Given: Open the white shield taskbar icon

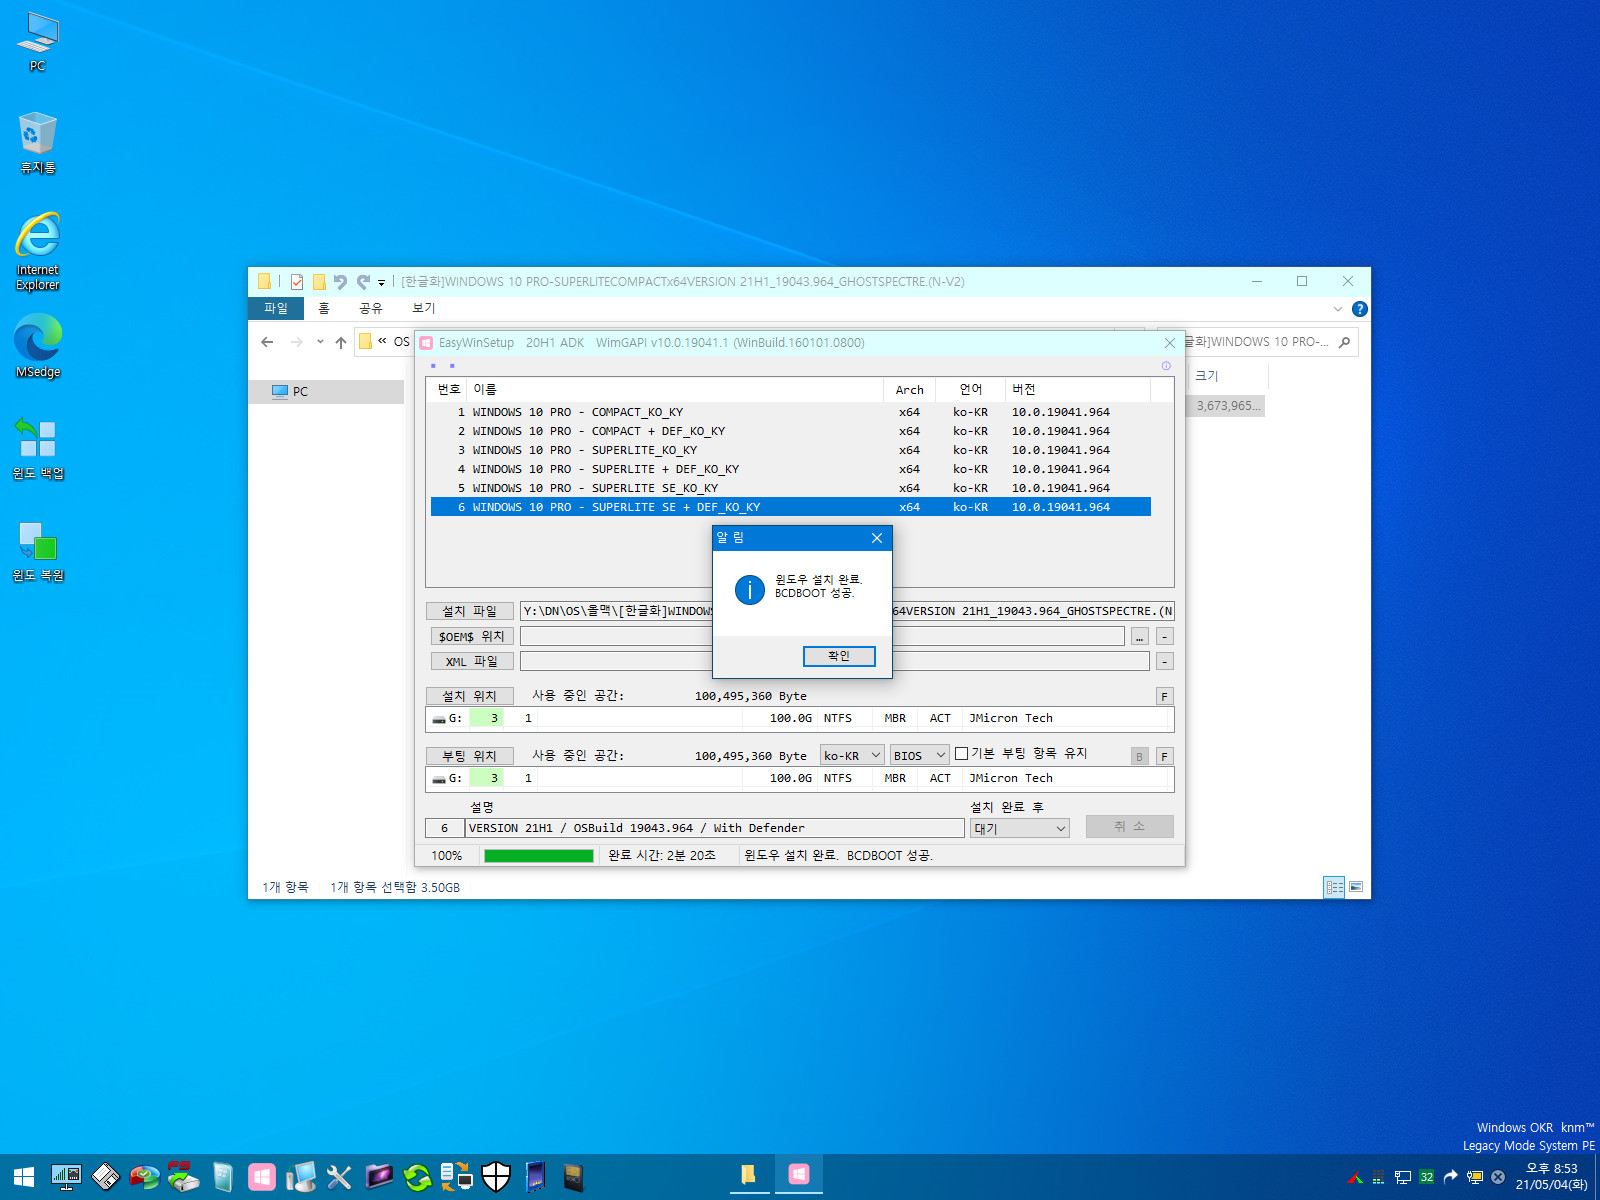Looking at the screenshot, I should coord(496,1177).
